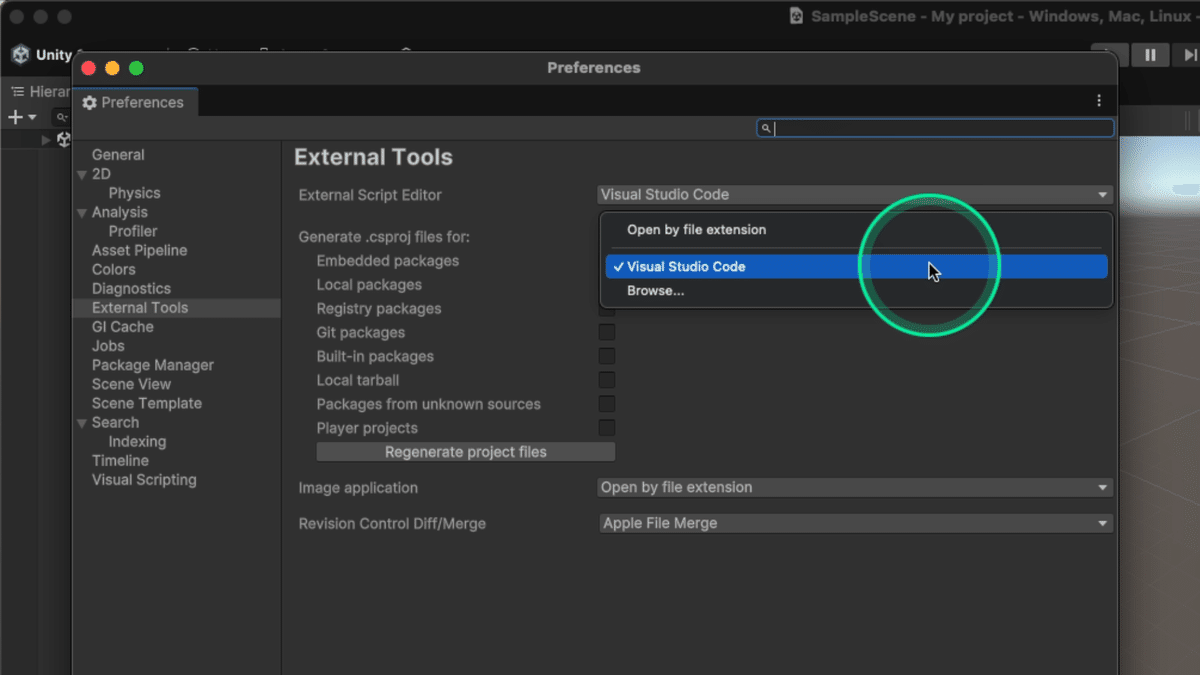Pause play mode in the Unity editor

(x=1150, y=55)
